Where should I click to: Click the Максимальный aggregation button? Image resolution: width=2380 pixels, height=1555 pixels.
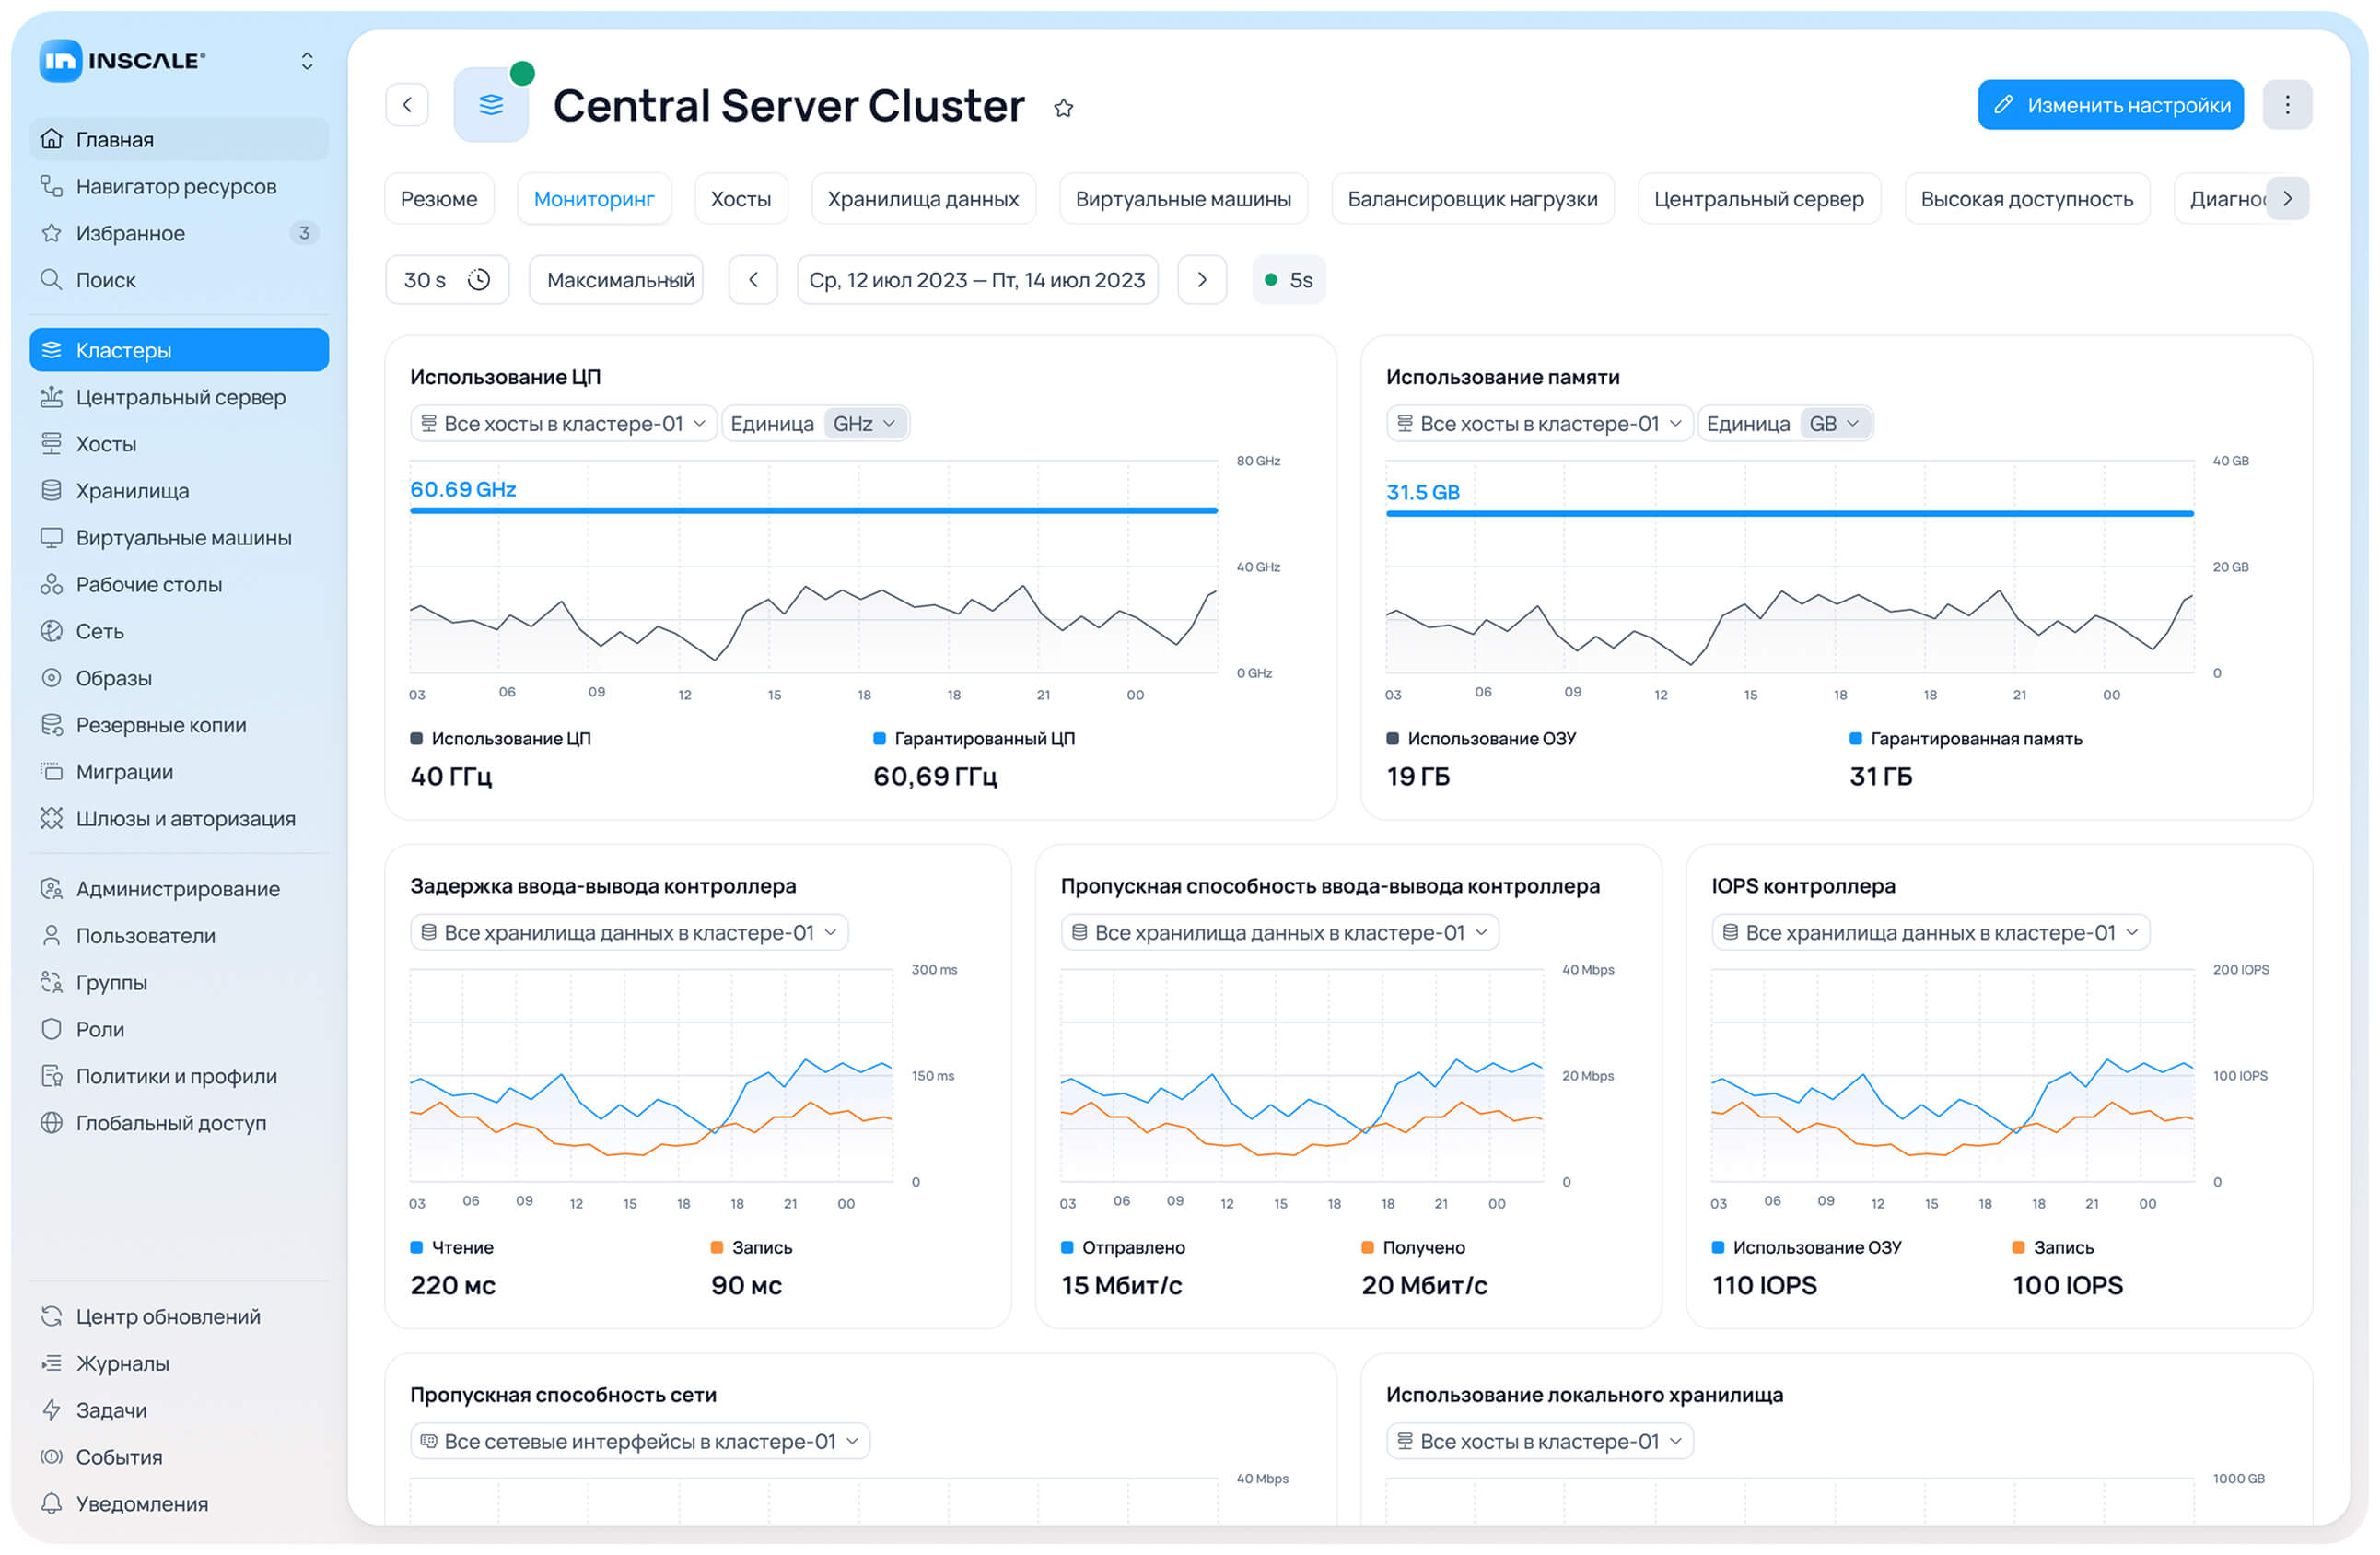coord(618,280)
